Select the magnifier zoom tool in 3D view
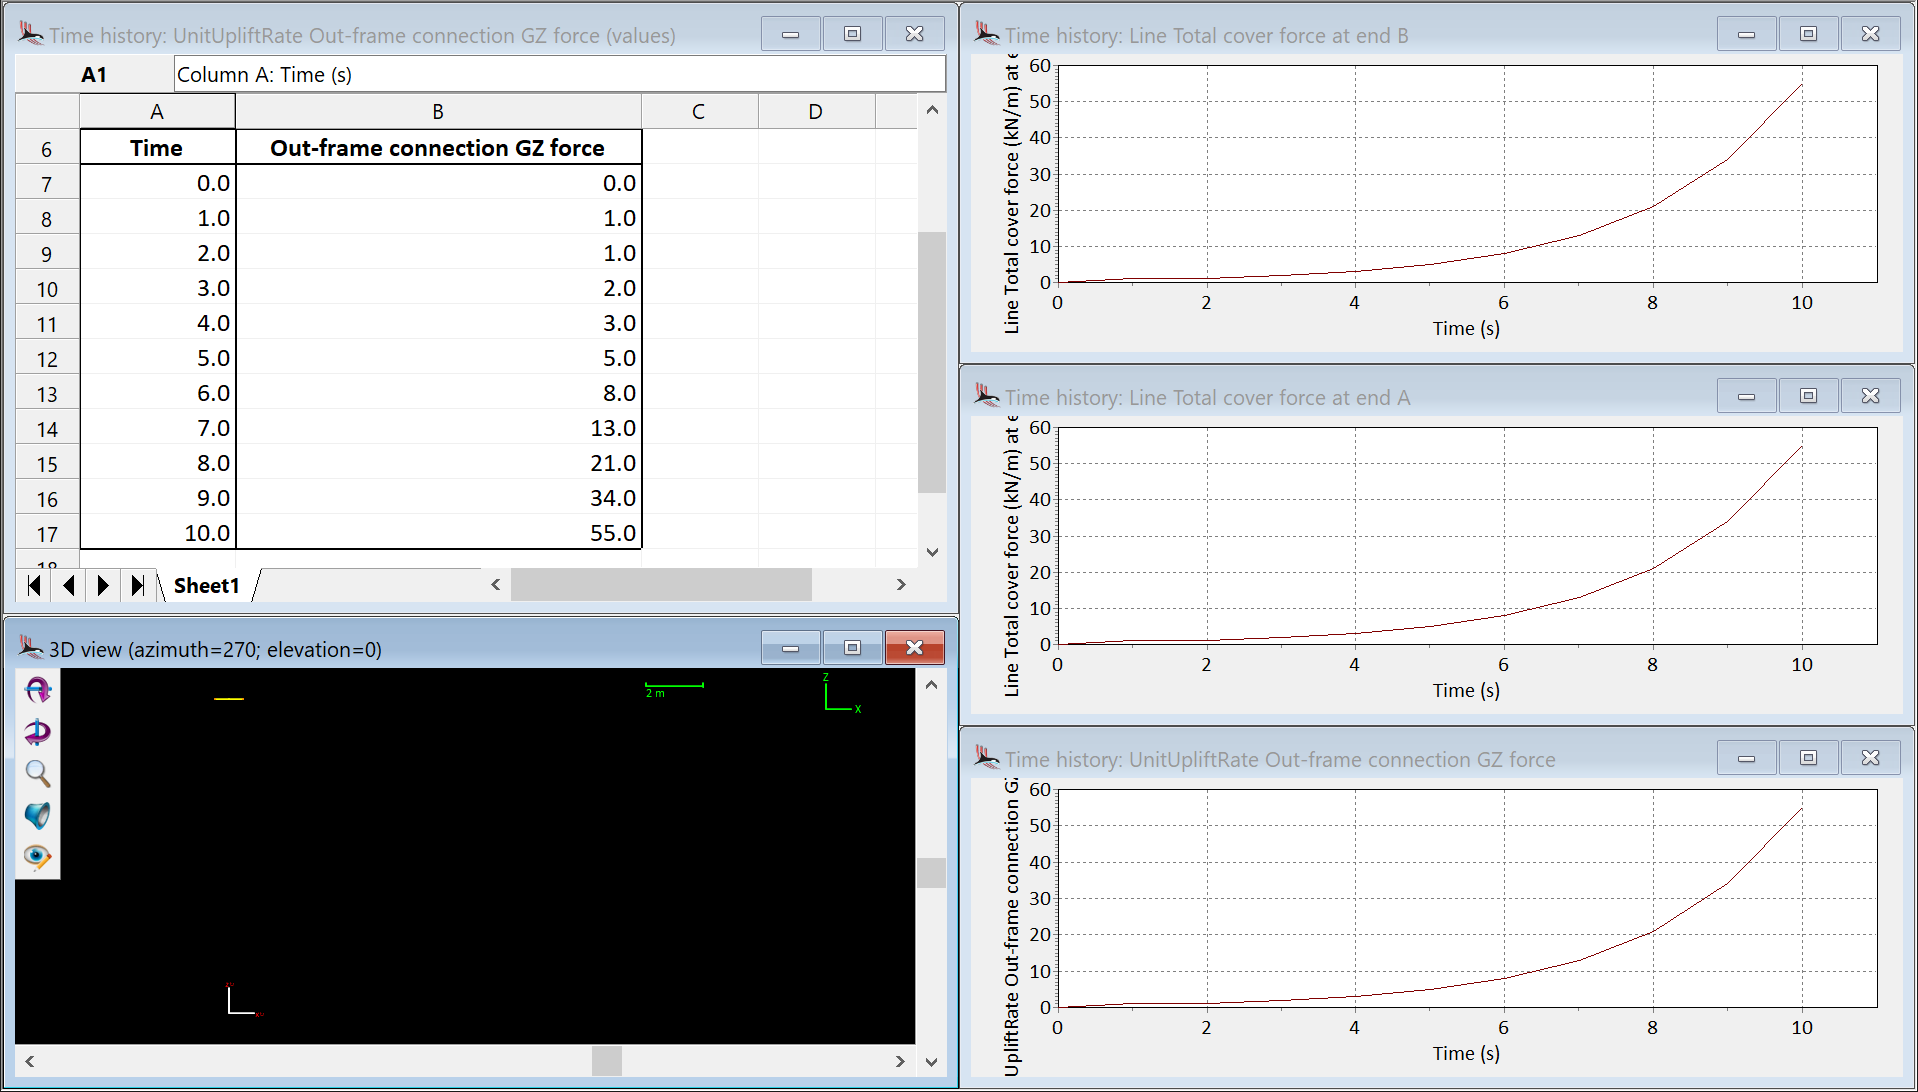The height and width of the screenshot is (1092, 1918). coord(38,773)
